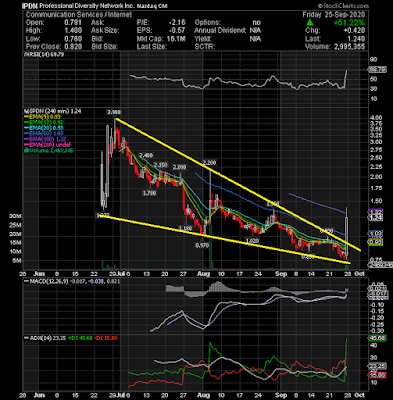
Task: Click the Volume value 2,995,355
Action: pyautogui.click(x=350, y=47)
